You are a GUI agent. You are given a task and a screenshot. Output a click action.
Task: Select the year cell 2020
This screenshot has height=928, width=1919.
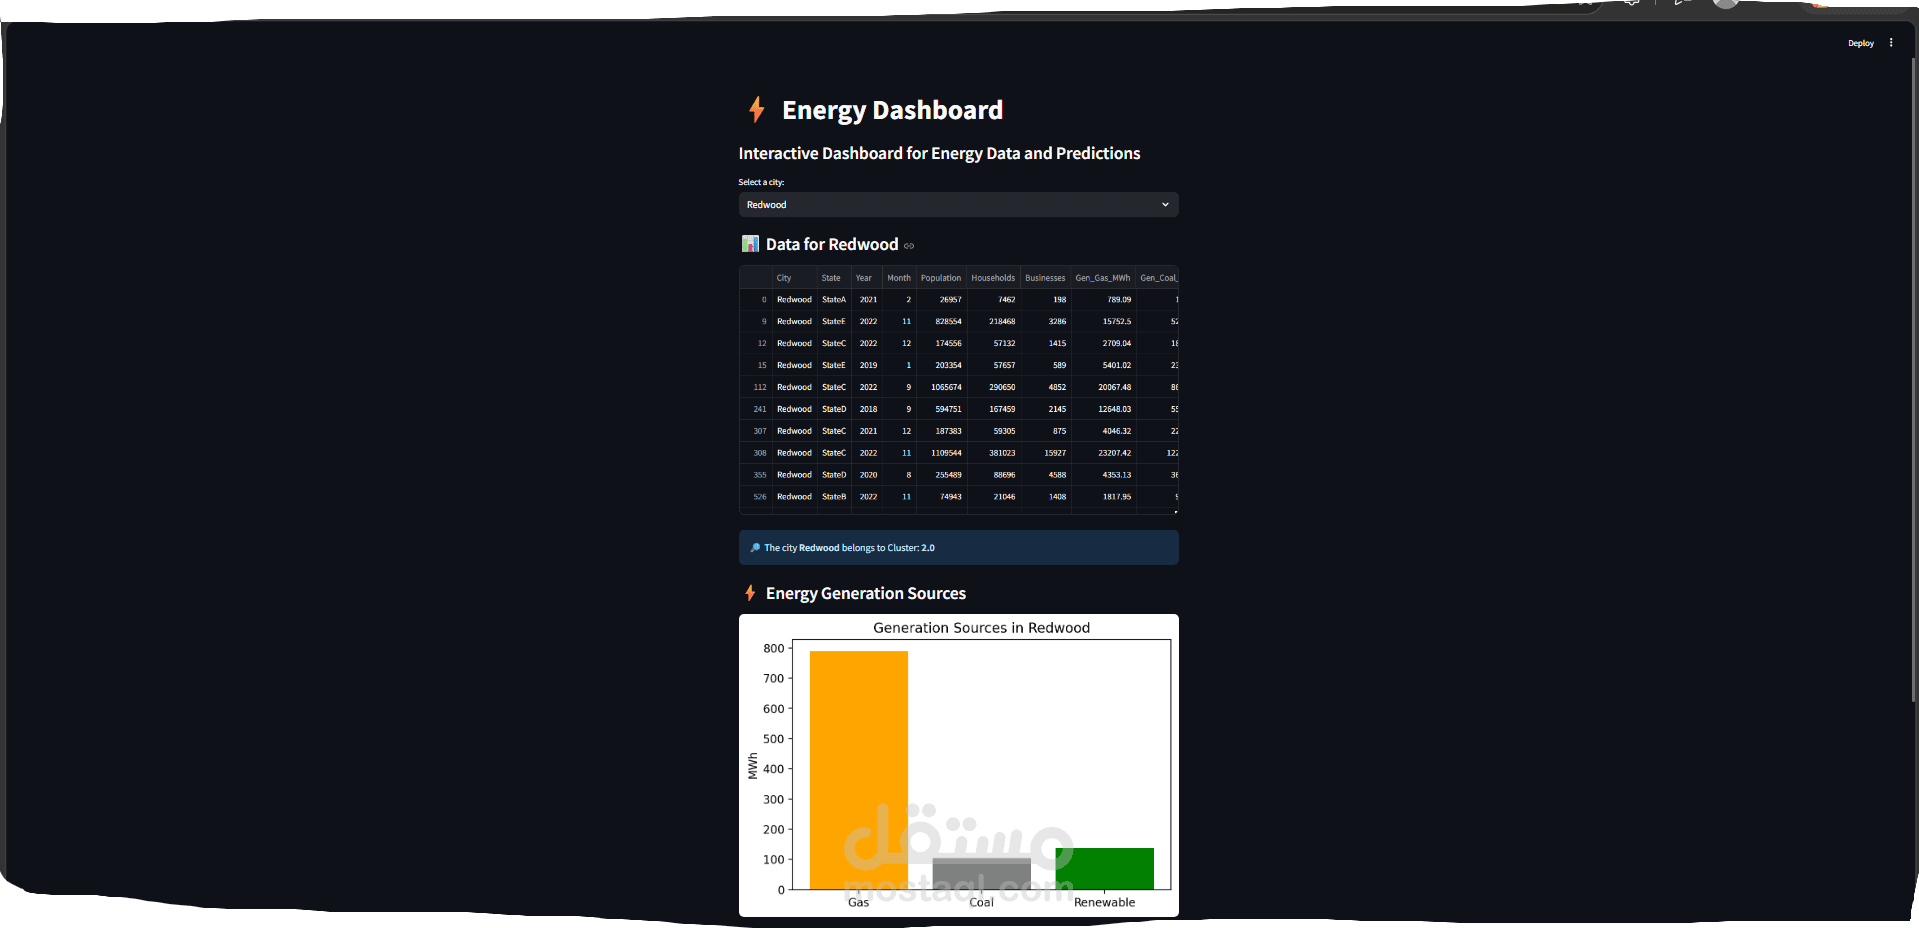pos(866,476)
